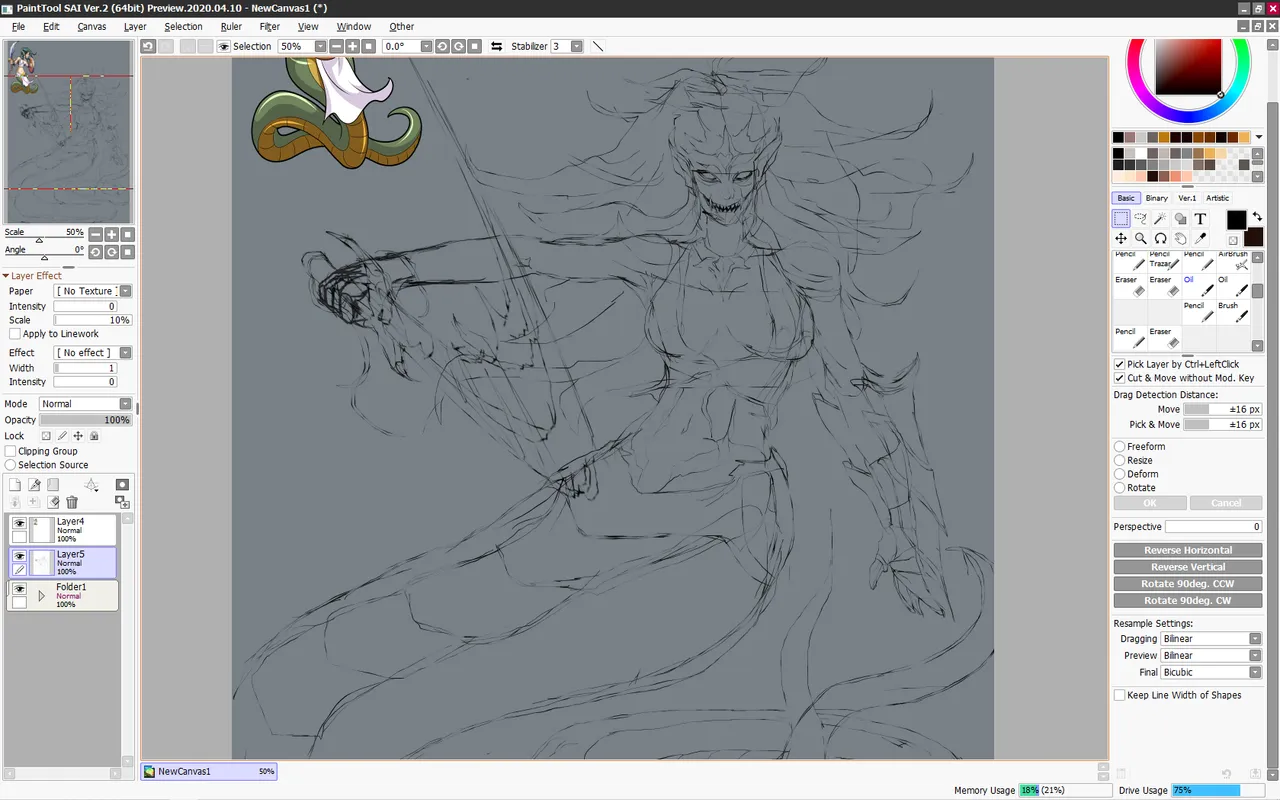Zoom out with toolbar minus button
This screenshot has width=1280, height=800.
(337, 46)
